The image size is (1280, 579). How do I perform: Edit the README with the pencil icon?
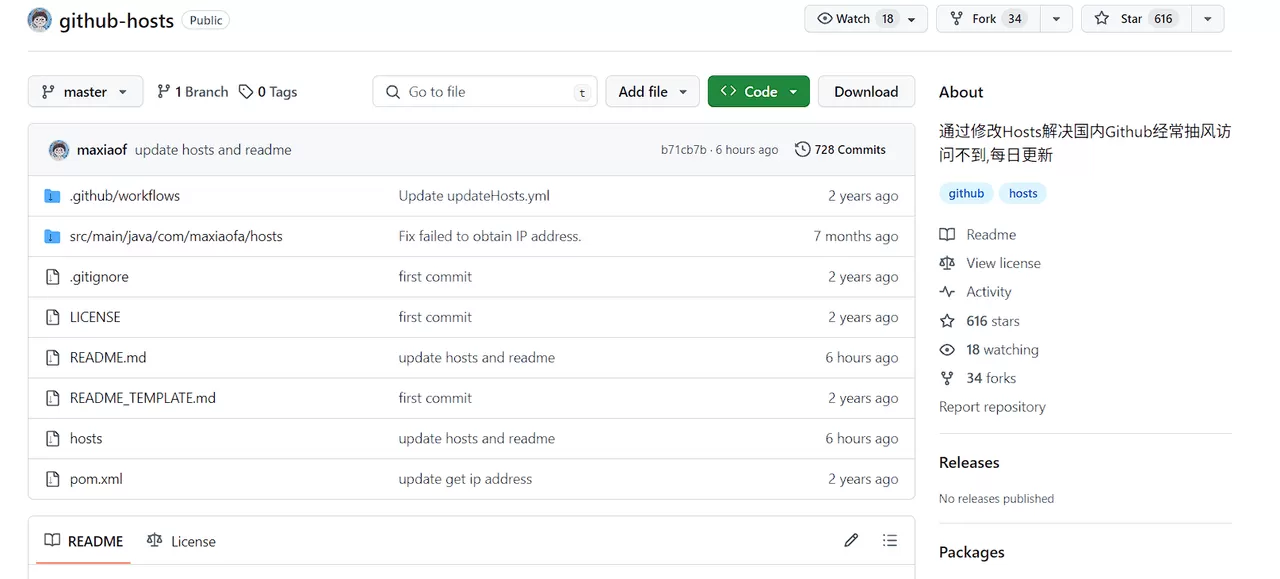pos(851,540)
